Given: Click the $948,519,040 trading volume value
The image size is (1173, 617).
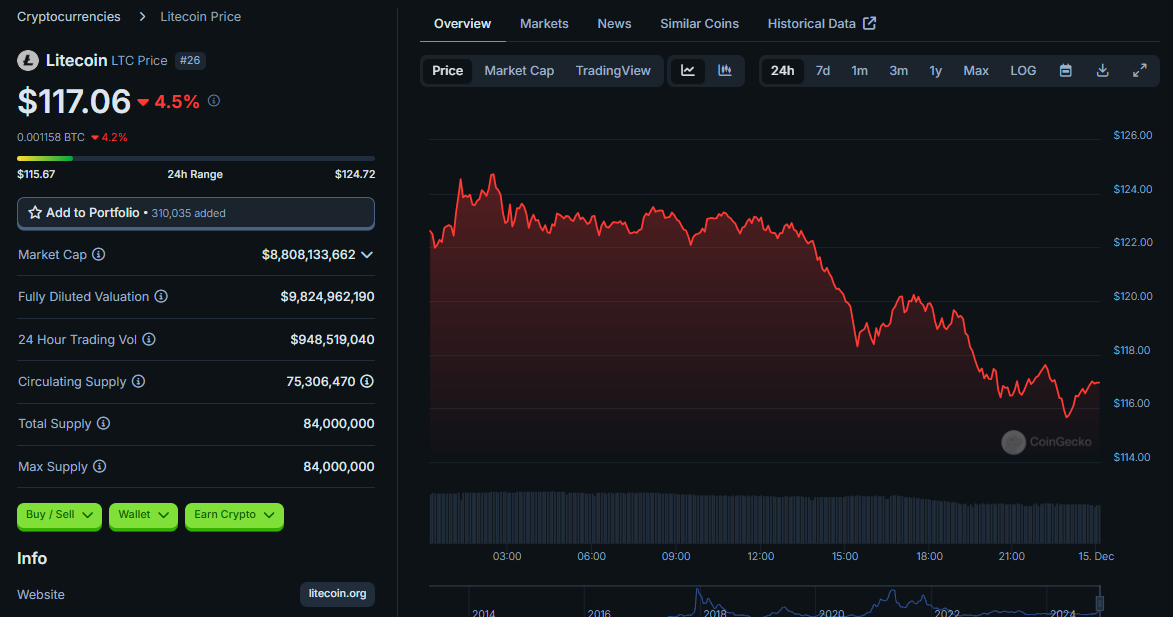Looking at the screenshot, I should pos(332,340).
